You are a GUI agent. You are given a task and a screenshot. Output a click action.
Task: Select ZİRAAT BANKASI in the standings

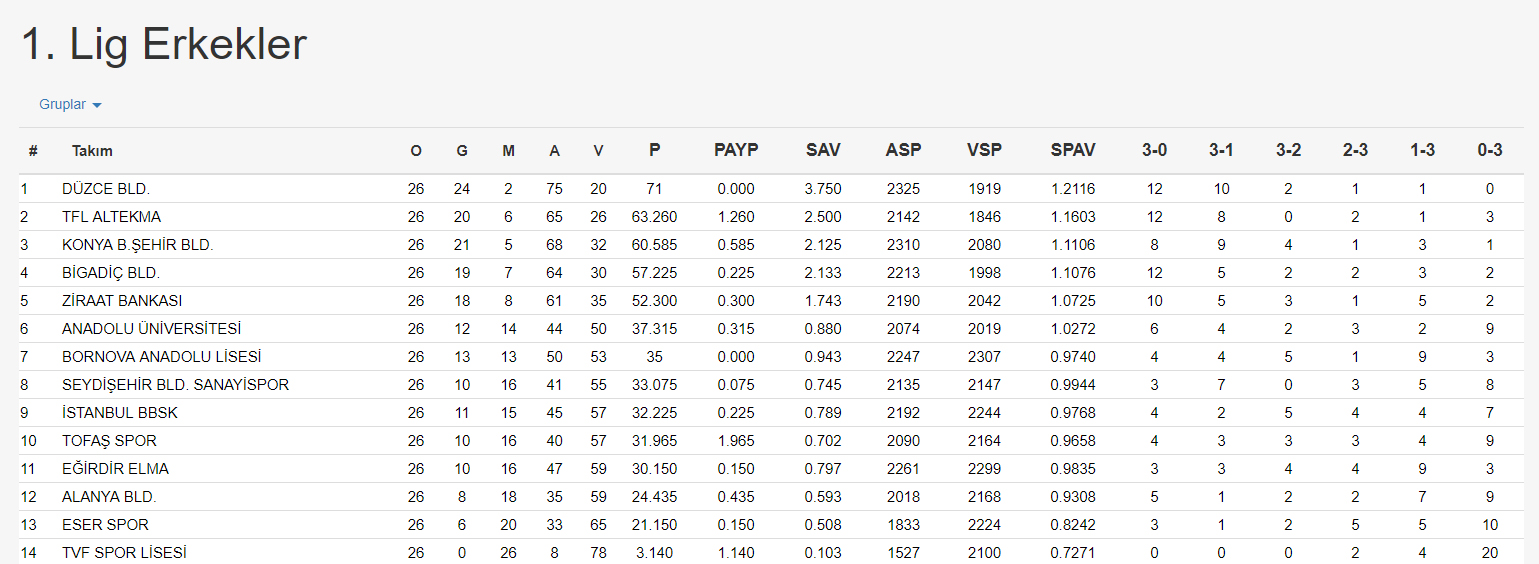[122, 301]
